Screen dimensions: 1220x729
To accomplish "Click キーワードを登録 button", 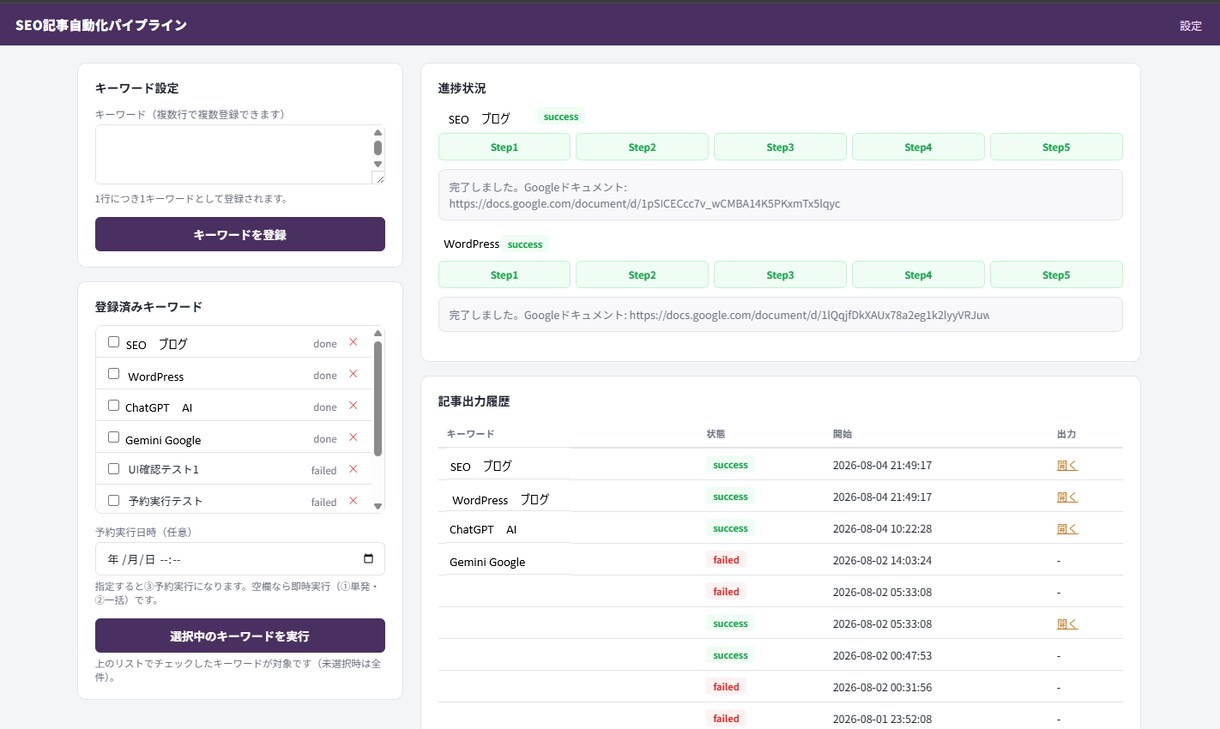I will pos(240,234).
